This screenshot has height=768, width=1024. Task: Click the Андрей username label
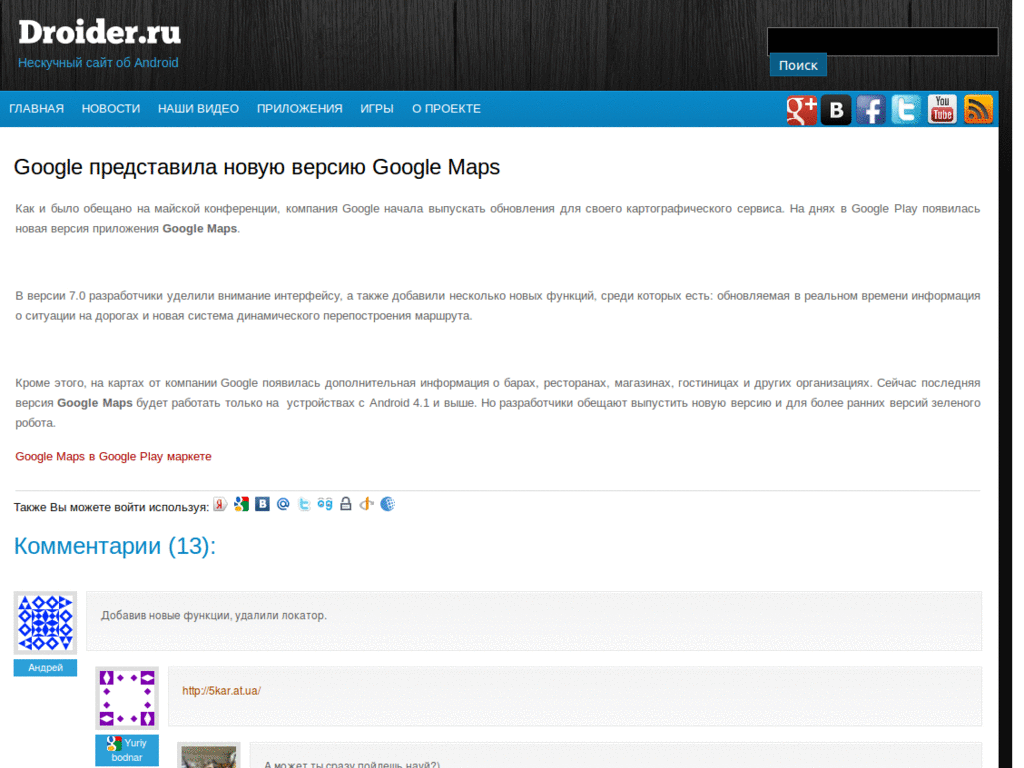point(45,667)
